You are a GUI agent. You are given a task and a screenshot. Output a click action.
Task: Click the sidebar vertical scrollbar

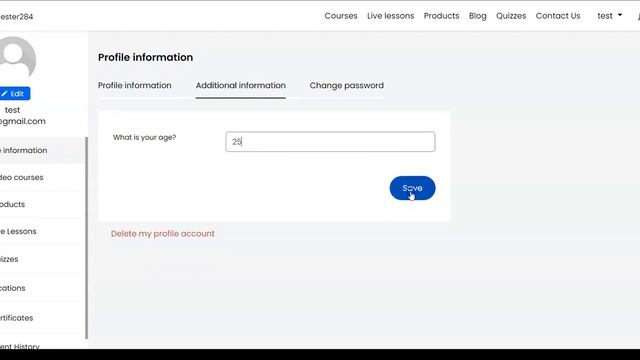pyautogui.click(x=87, y=238)
